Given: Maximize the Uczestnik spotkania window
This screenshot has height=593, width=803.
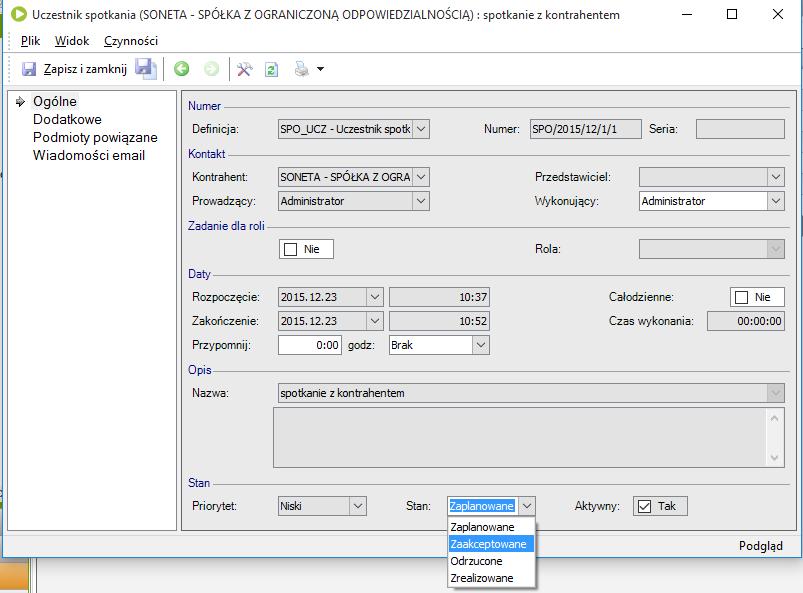Looking at the screenshot, I should 732,14.
